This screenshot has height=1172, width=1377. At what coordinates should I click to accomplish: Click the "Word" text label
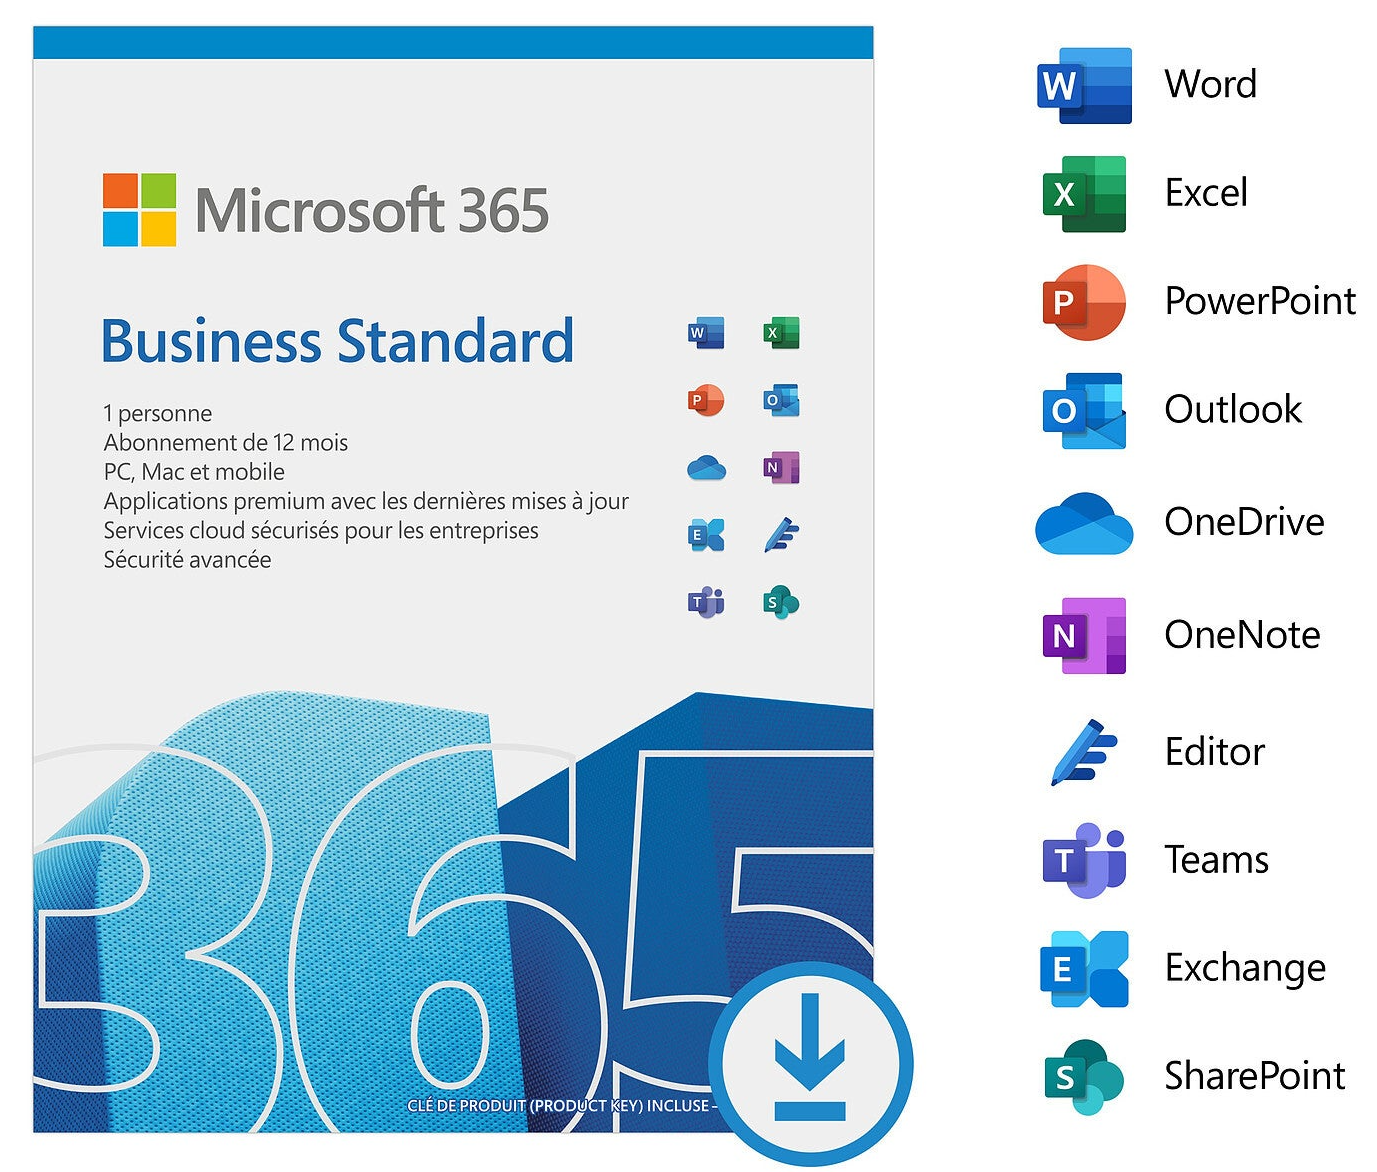tap(1211, 84)
